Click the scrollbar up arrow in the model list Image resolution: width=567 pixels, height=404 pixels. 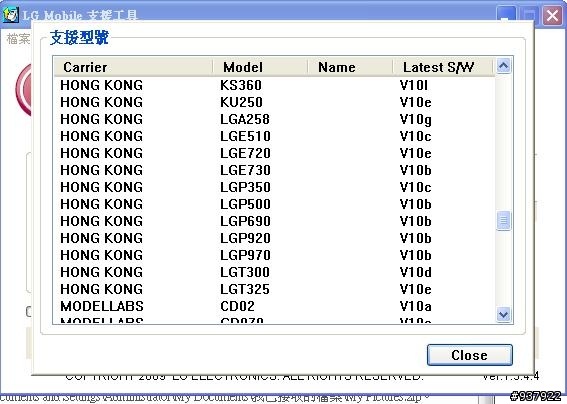coord(503,66)
